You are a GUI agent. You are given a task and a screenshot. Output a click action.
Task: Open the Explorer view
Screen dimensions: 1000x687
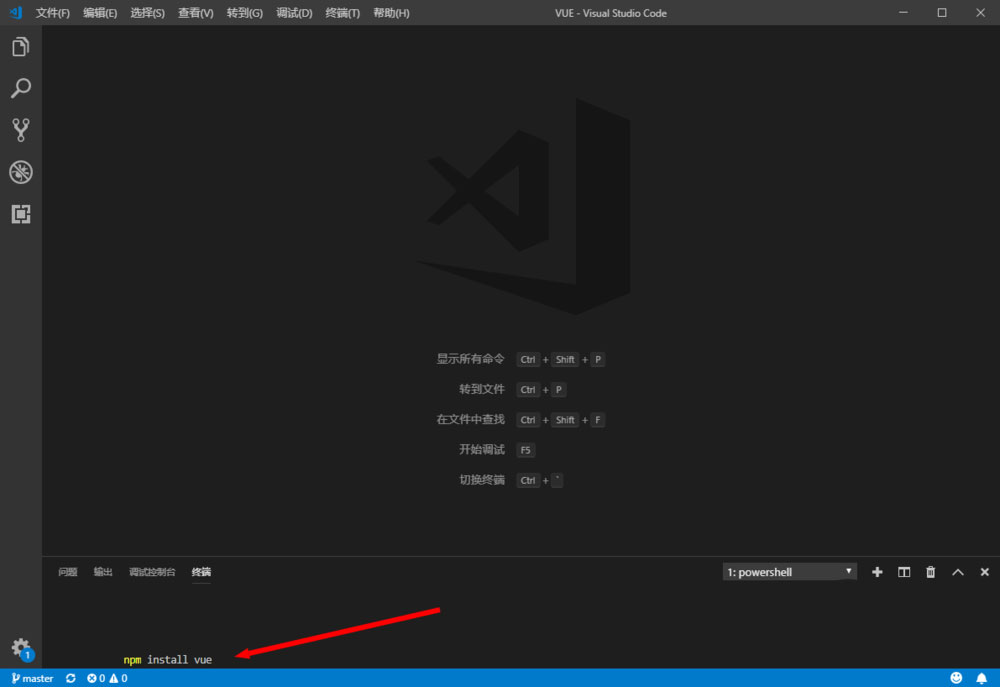pyautogui.click(x=21, y=46)
